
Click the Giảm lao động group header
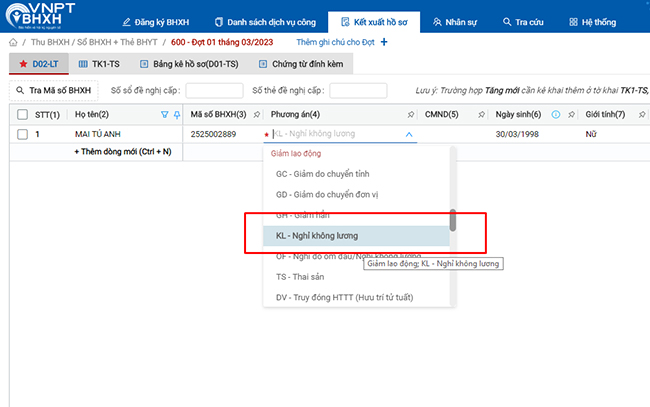click(296, 153)
